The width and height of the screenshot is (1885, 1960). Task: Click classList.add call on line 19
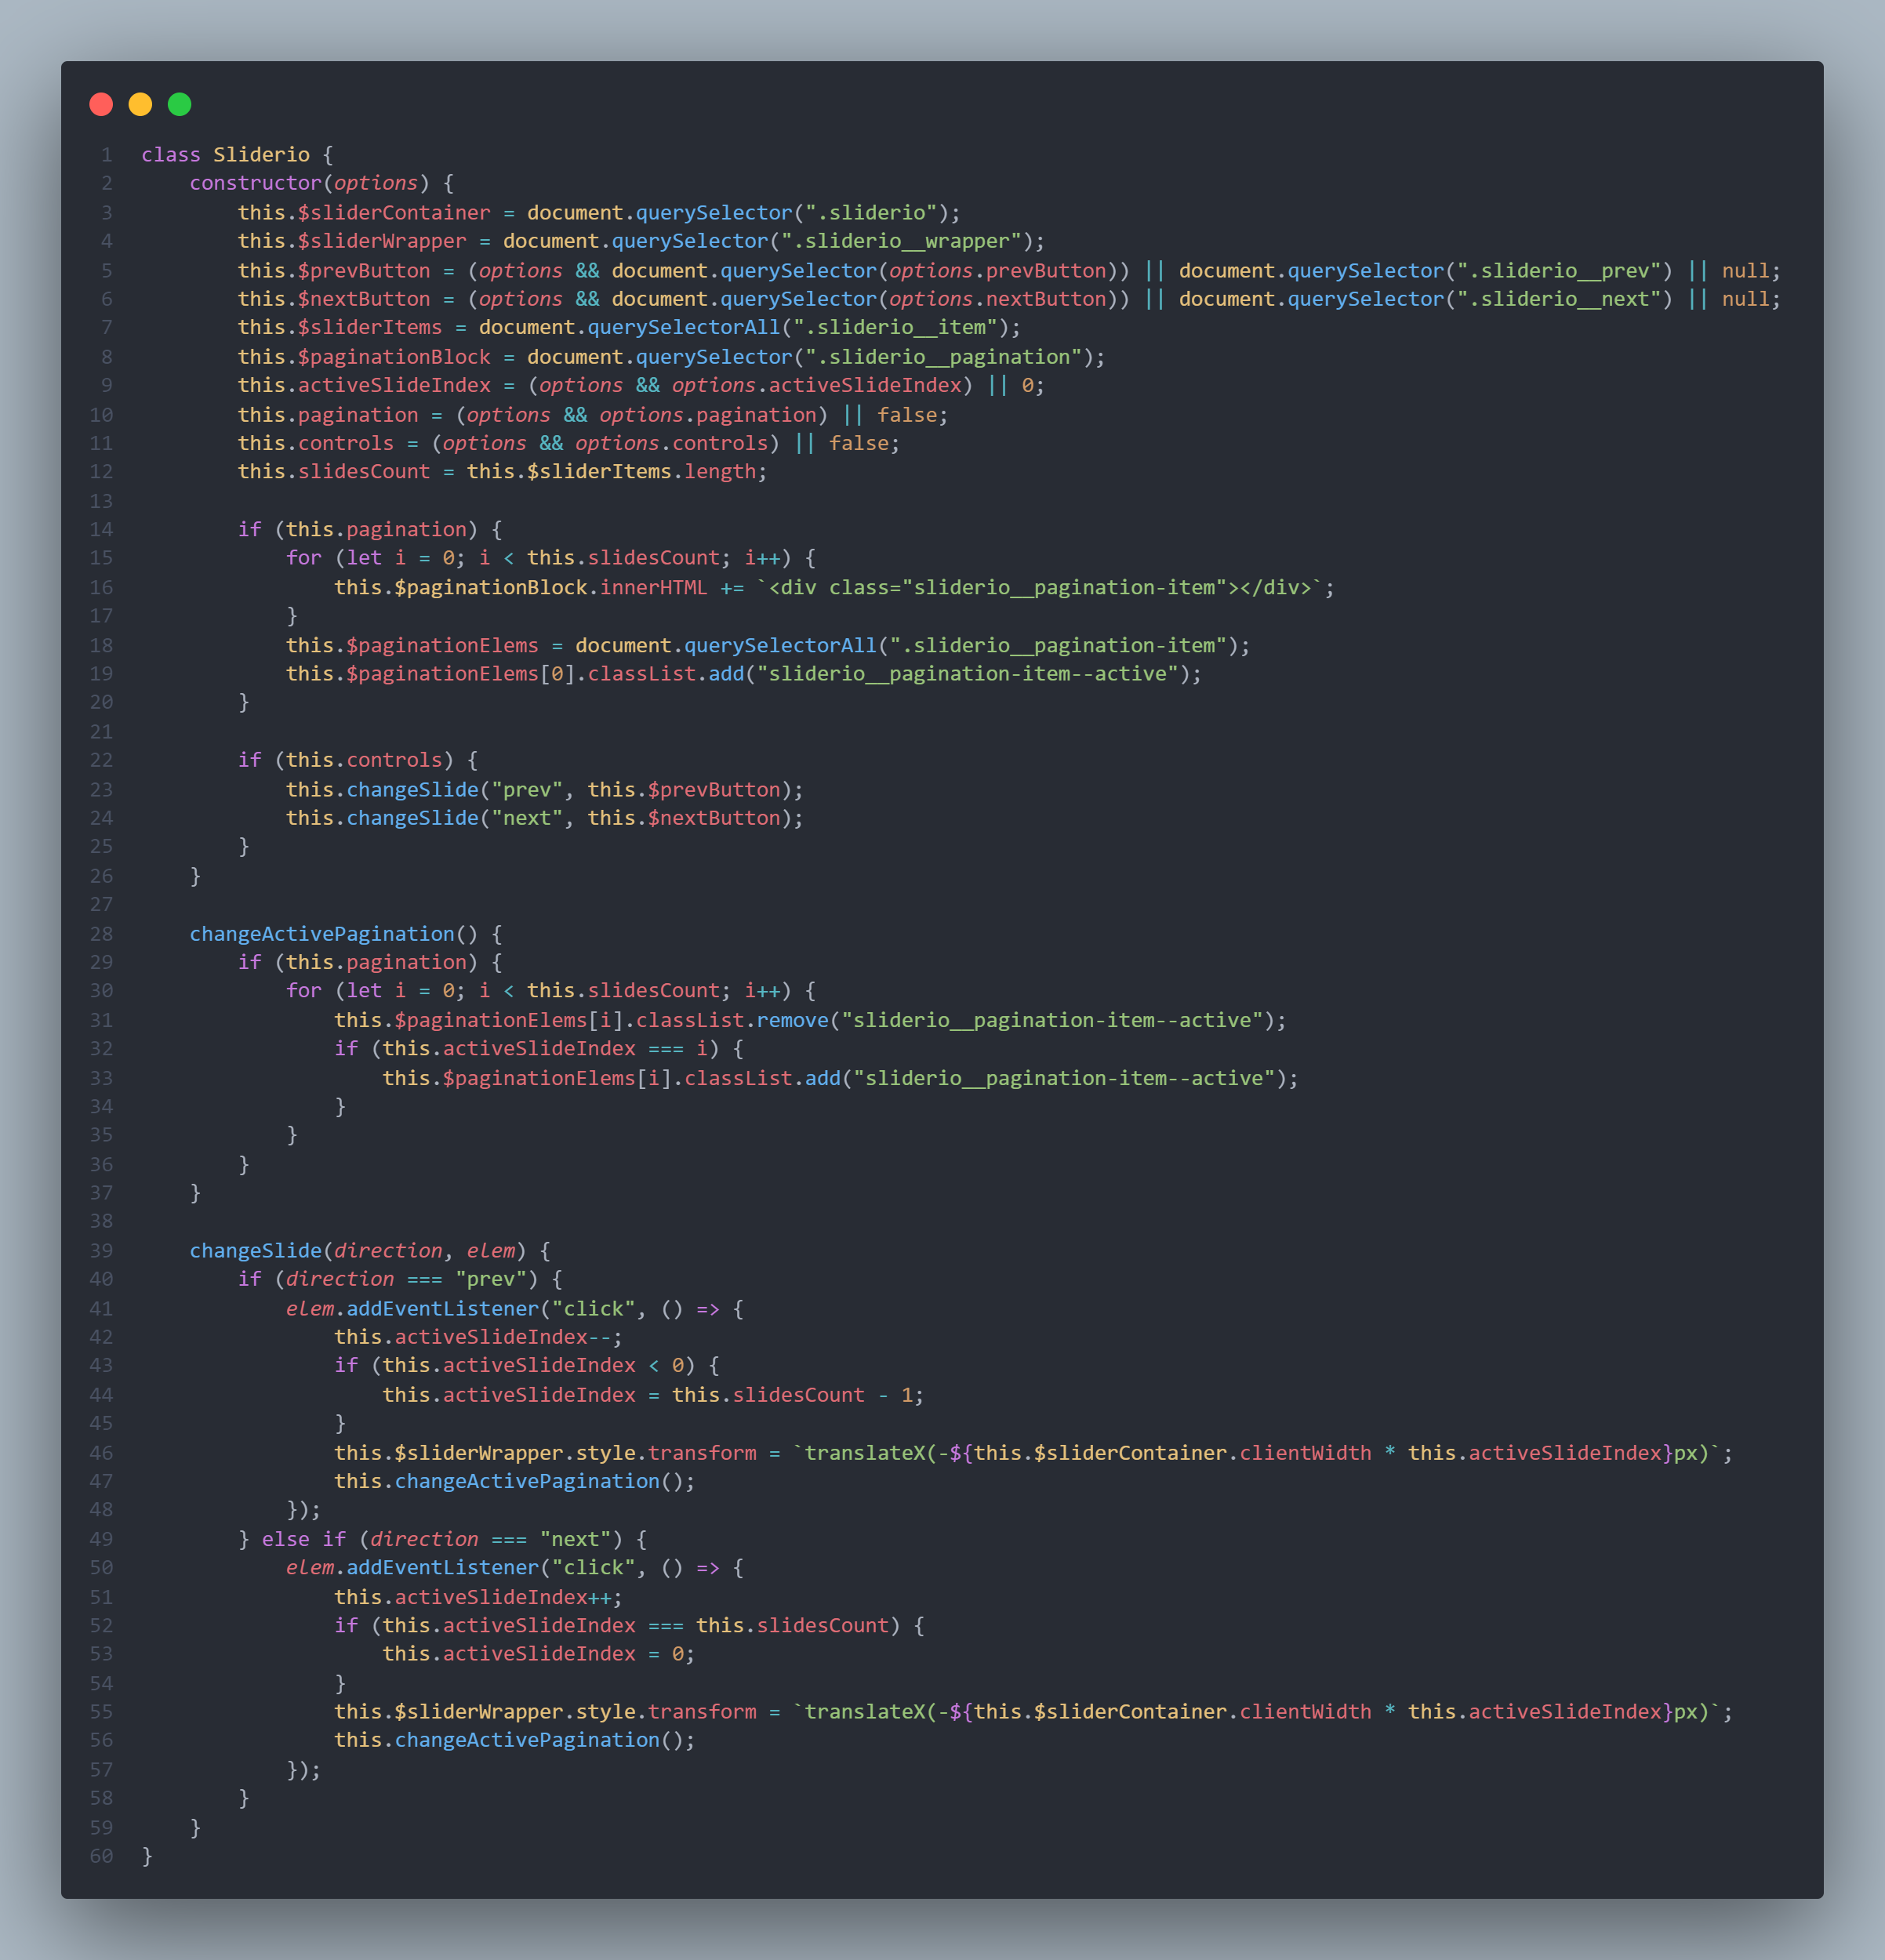point(666,673)
